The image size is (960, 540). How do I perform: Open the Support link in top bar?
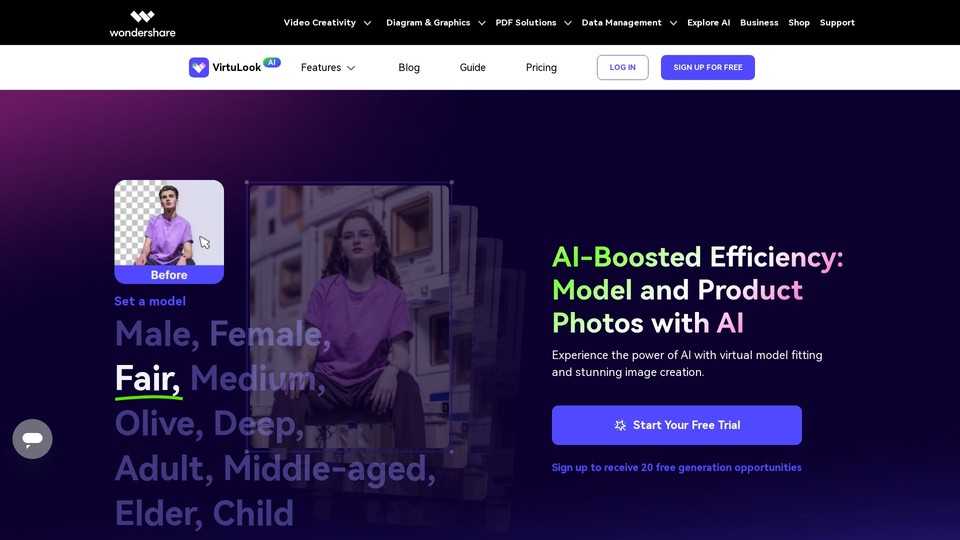tap(837, 23)
